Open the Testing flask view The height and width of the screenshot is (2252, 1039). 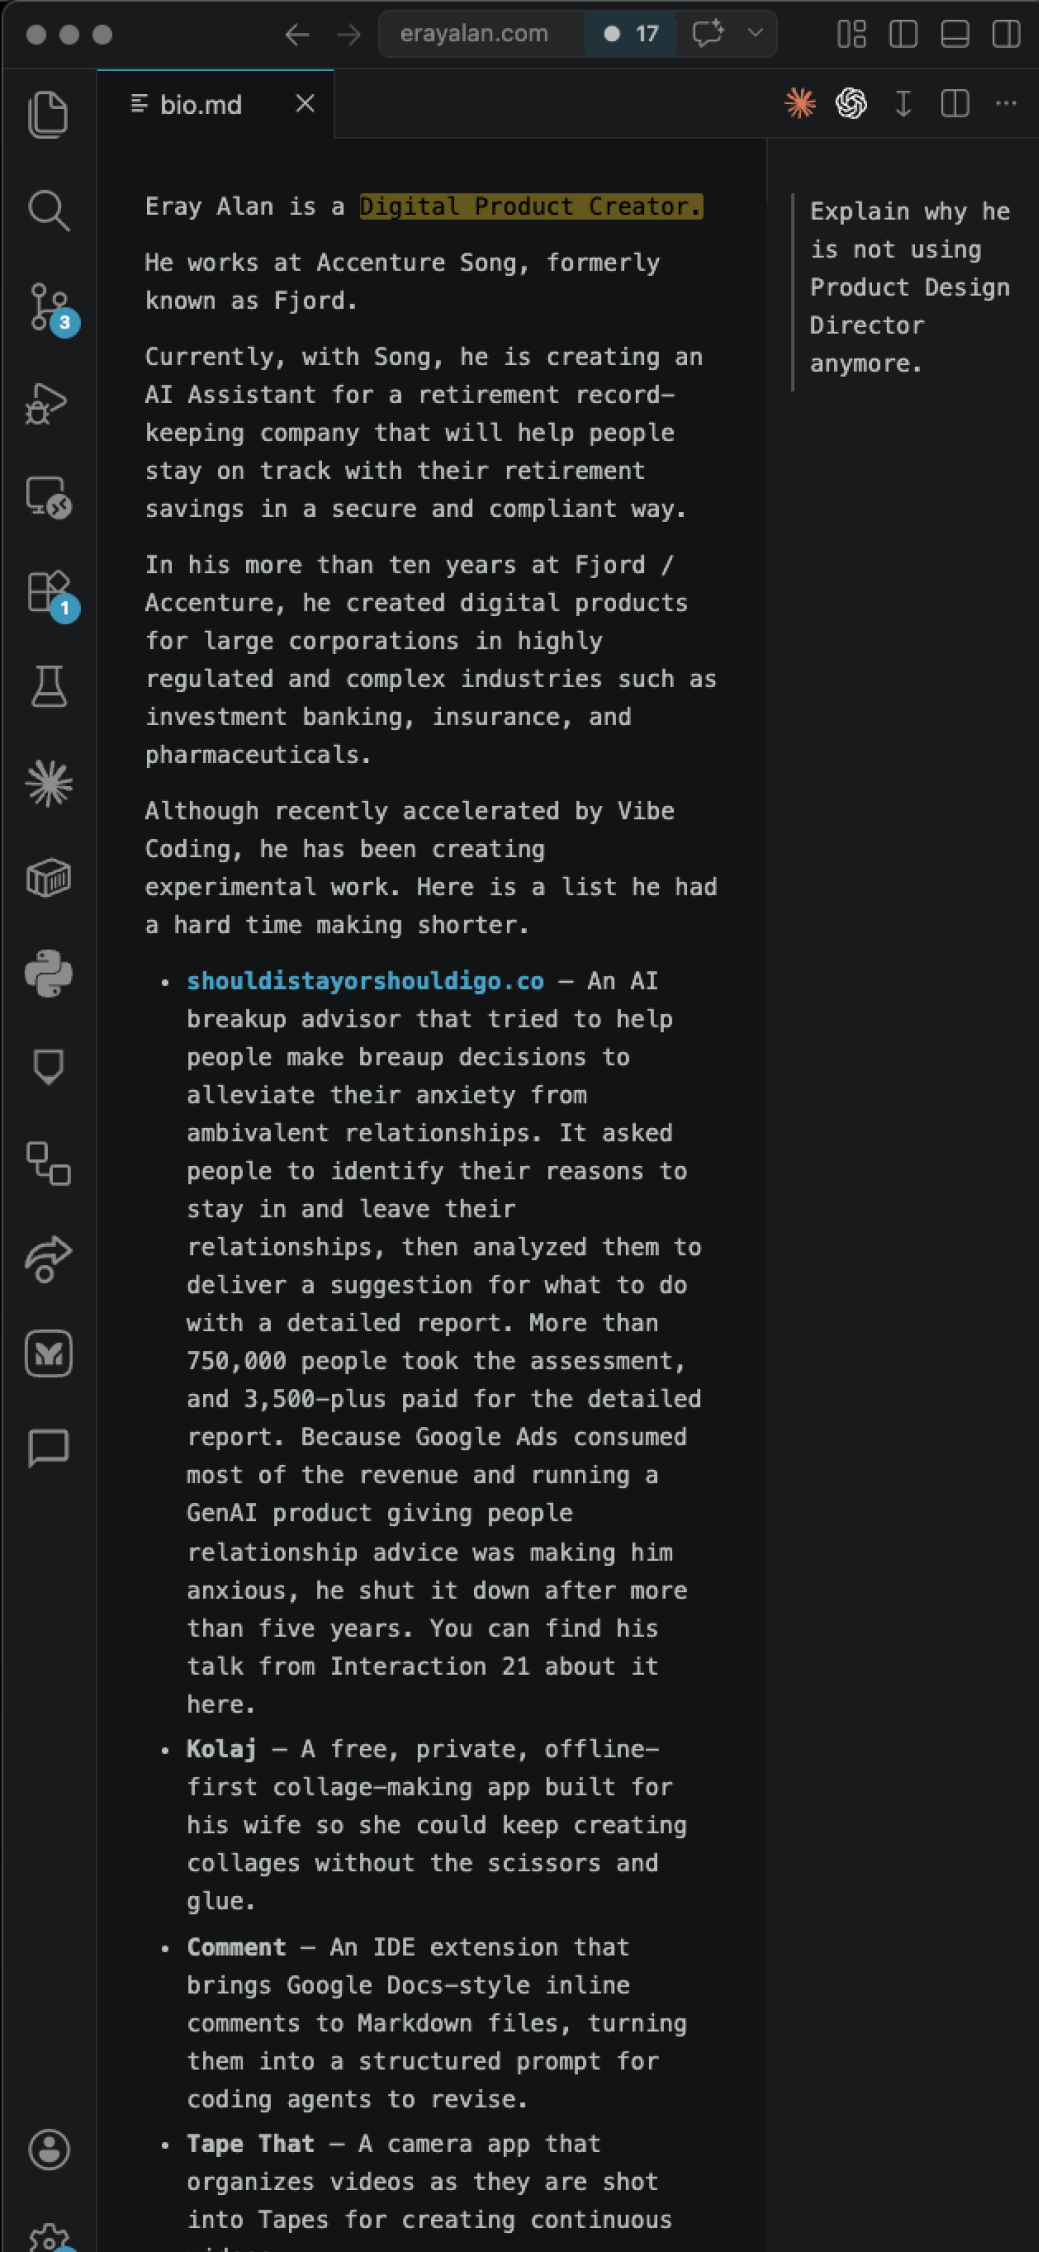48,687
